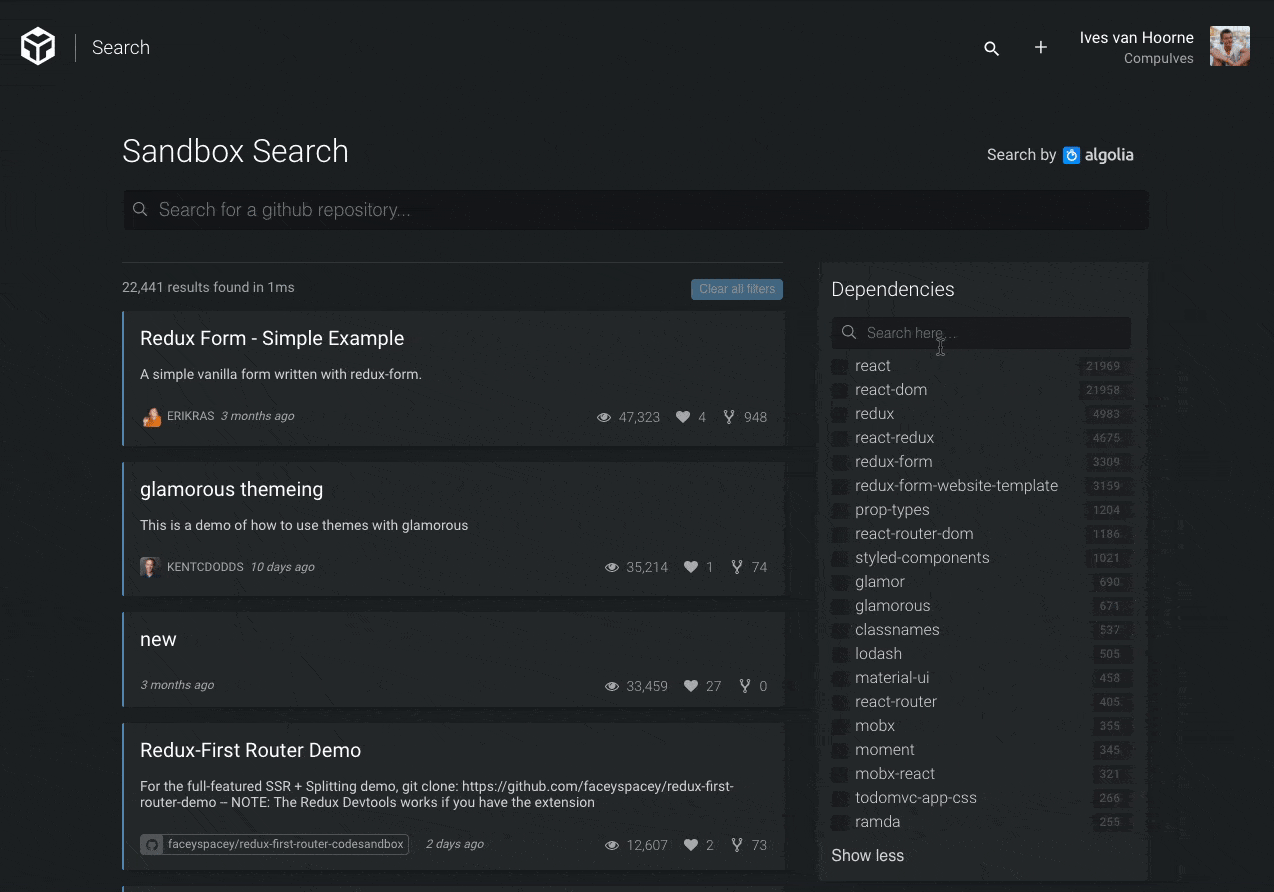1274x892 pixels.
Task: Open the glamorous themeing result title
Action: tap(231, 489)
